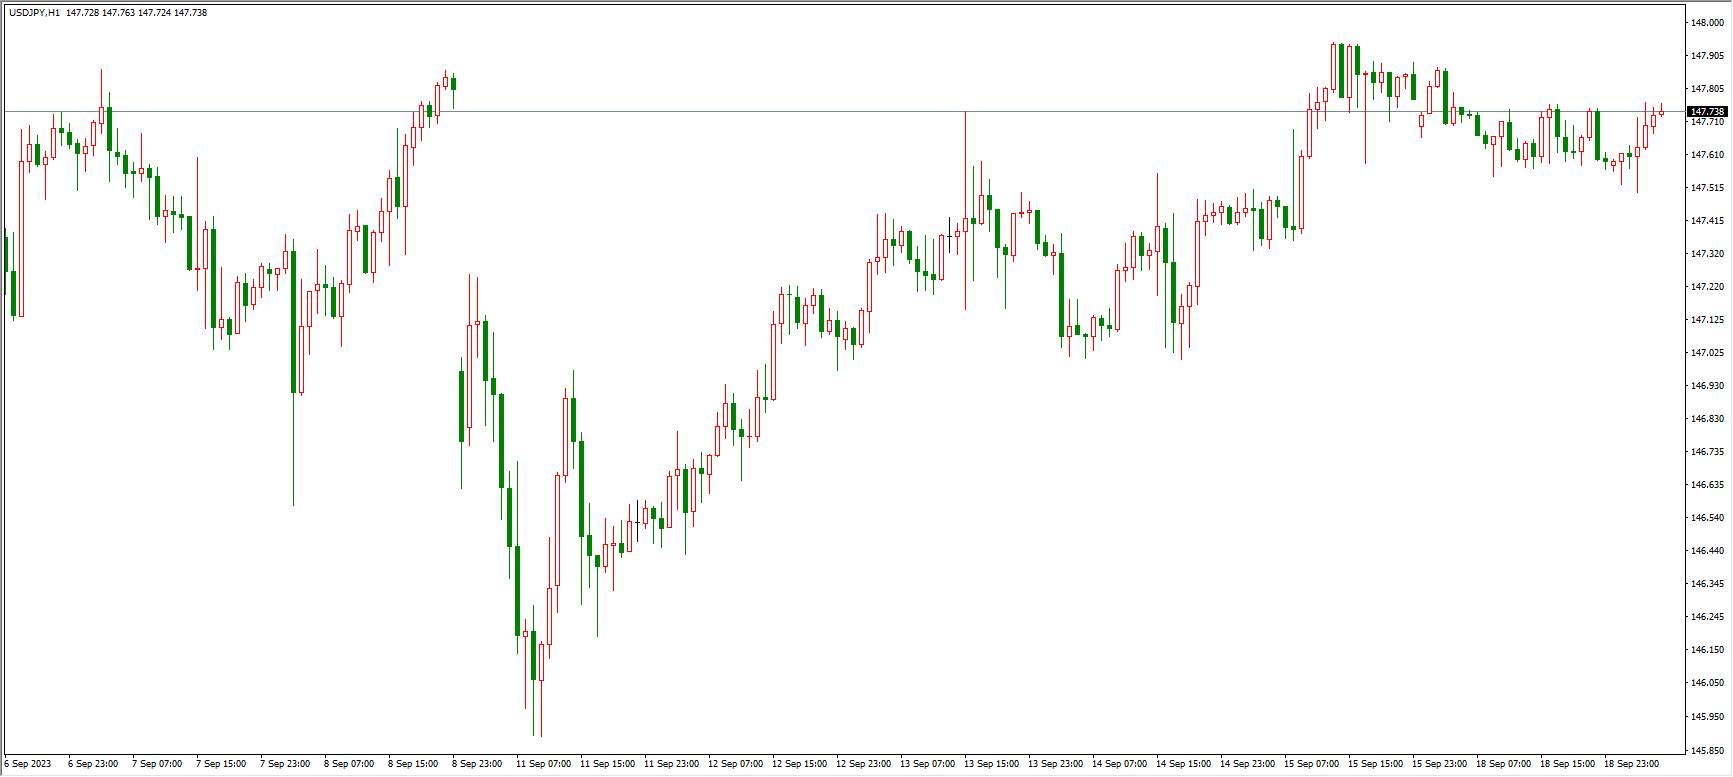Image resolution: width=1733 pixels, height=777 pixels.
Task: Click the 7 Sep 07:00 time label
Action: click(157, 764)
